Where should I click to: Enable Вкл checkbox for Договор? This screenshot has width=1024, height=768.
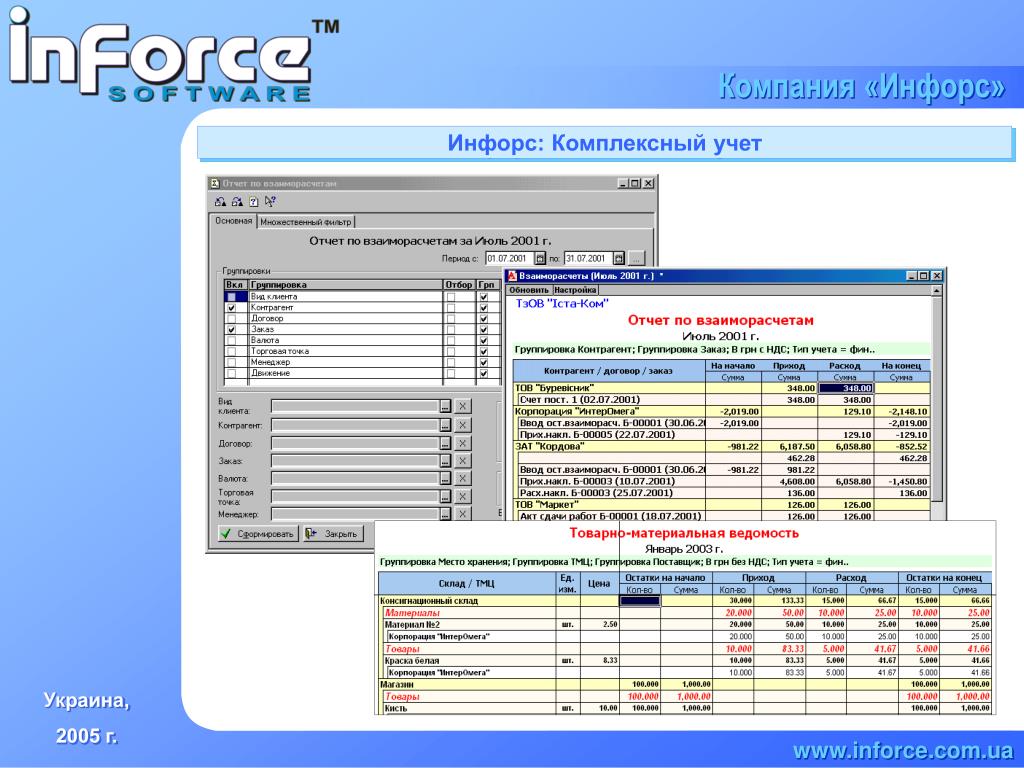click(231, 319)
